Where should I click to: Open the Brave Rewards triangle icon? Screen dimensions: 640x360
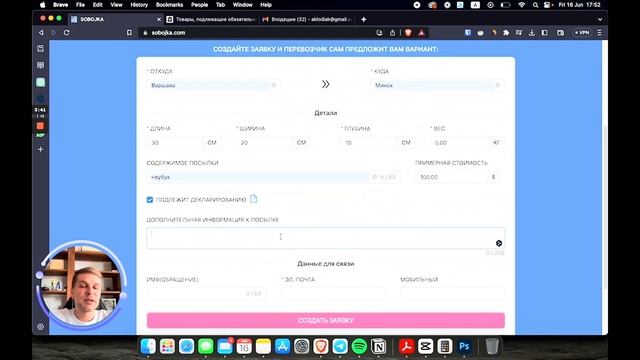coord(422,33)
